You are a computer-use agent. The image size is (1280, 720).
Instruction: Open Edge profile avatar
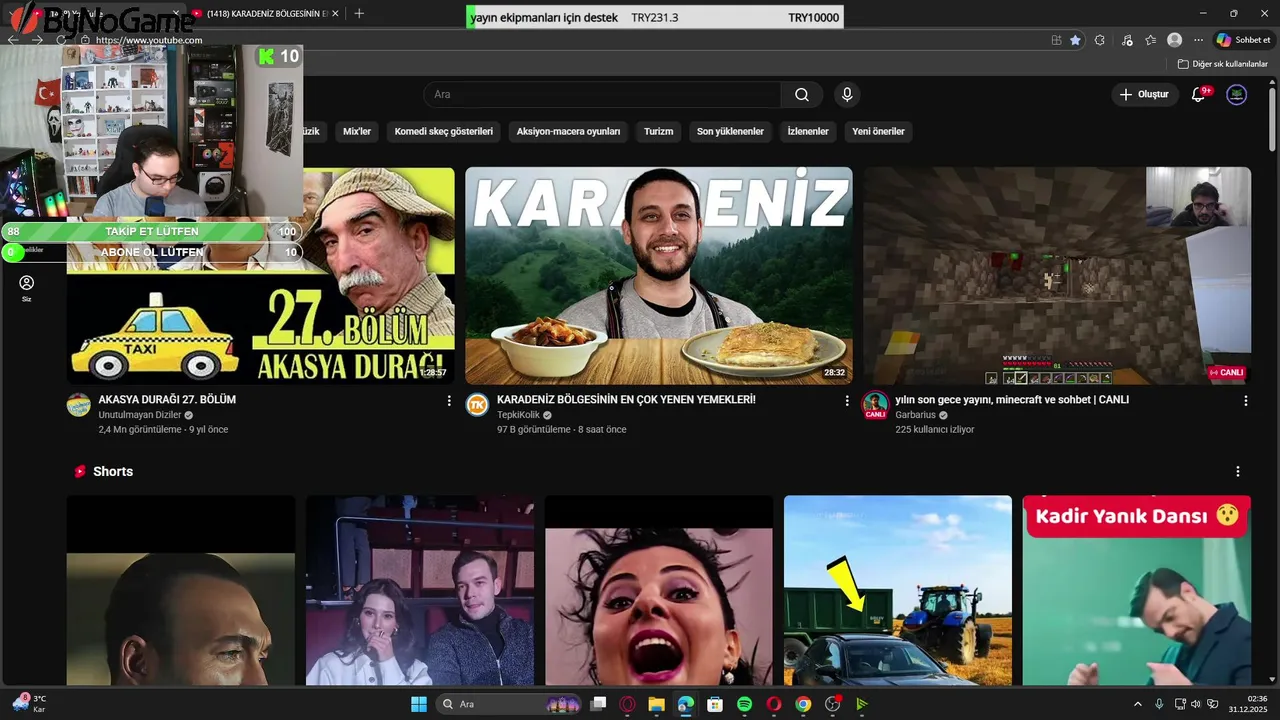[x=1175, y=40]
